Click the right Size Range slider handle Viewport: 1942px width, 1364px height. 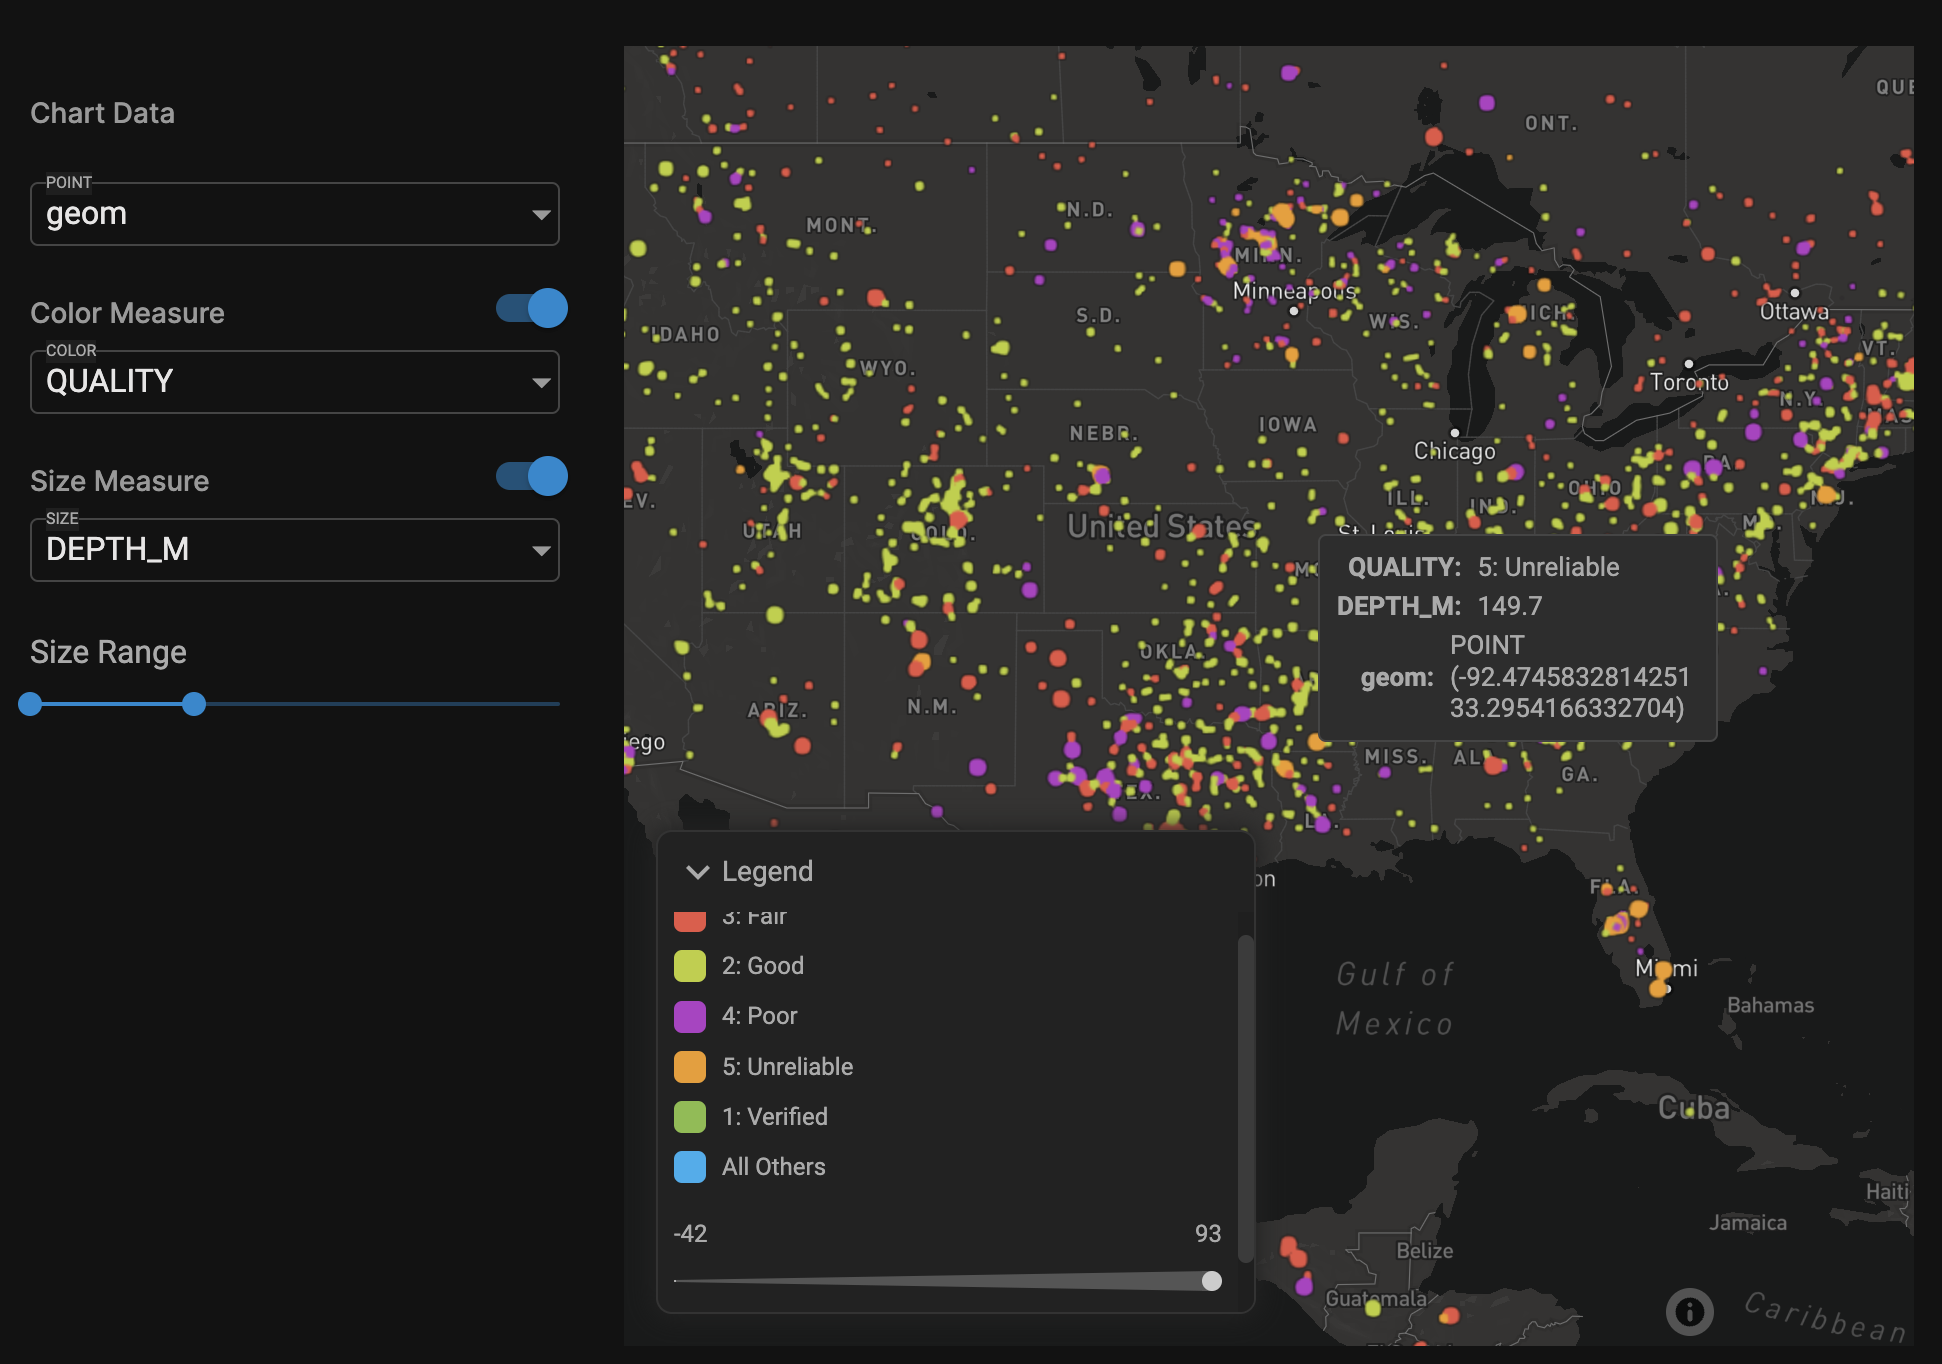click(x=194, y=704)
